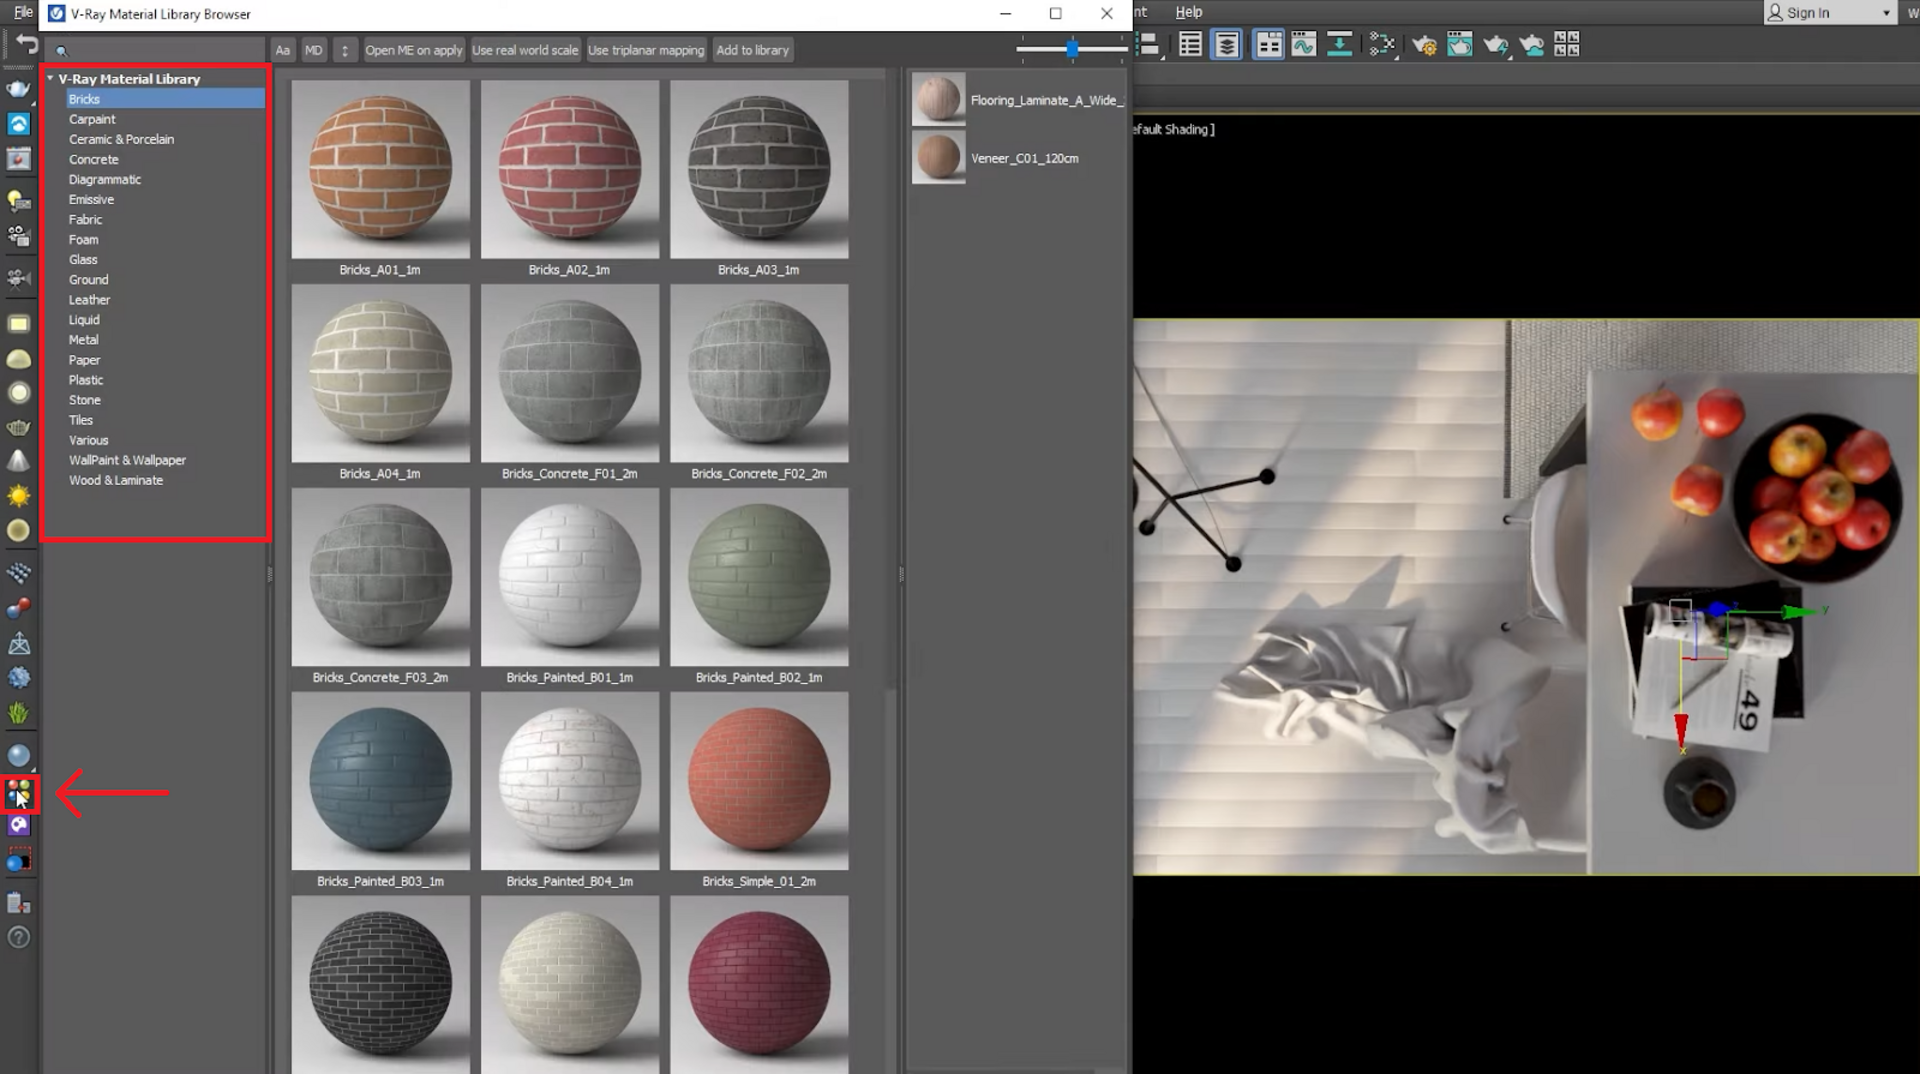Screen dimensions: 1920x1074
Task: Click the V-Ray light lister icon
Action: coord(19,201)
